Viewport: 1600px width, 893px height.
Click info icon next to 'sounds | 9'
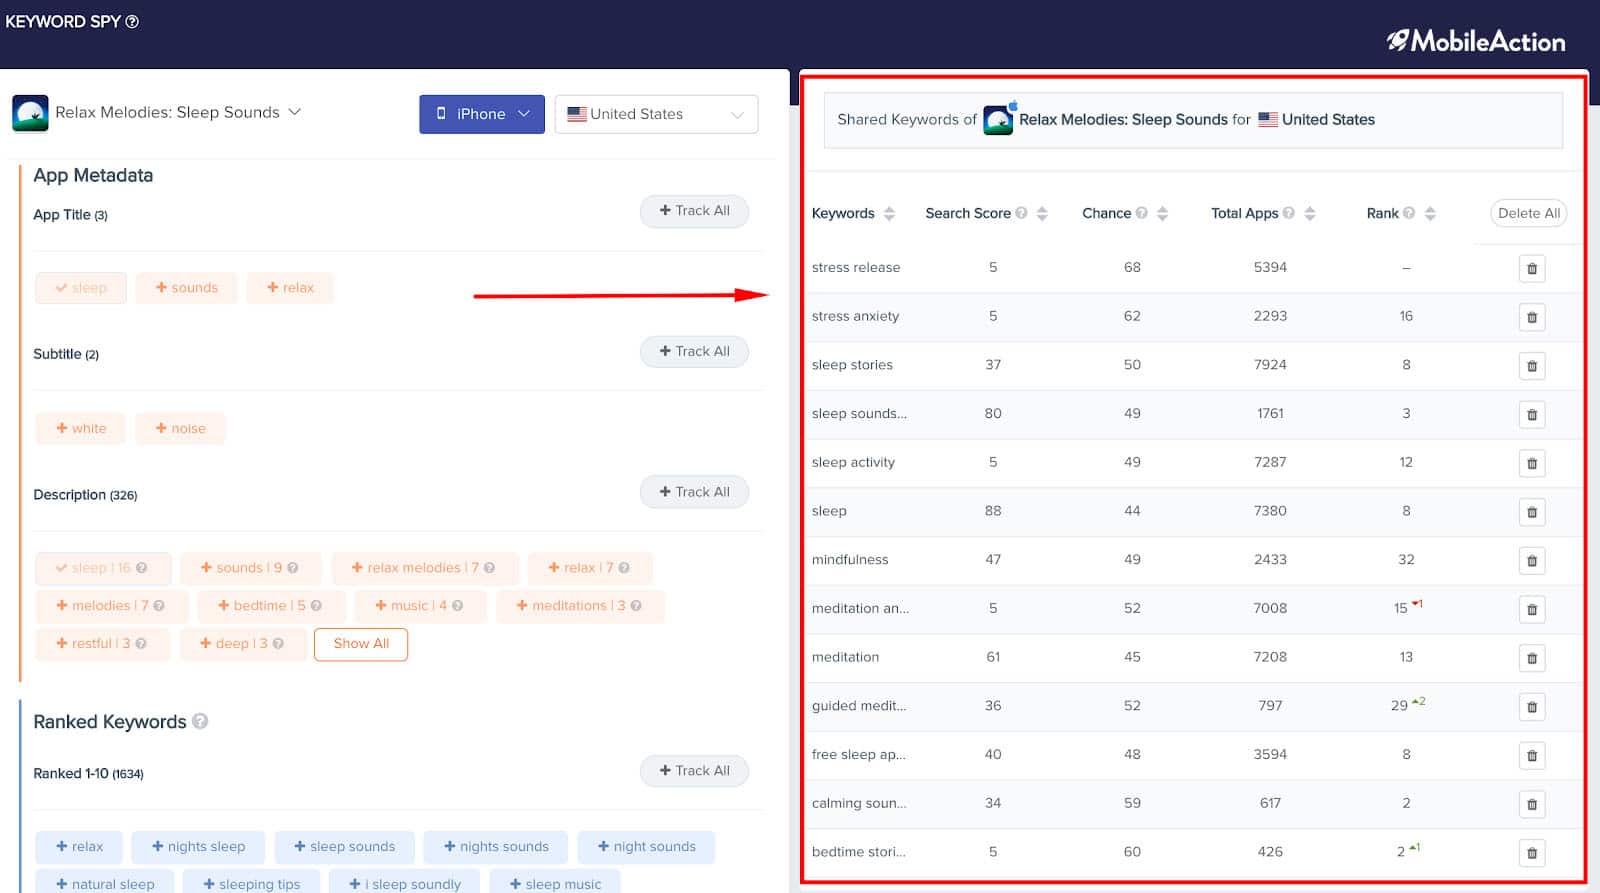pos(293,568)
